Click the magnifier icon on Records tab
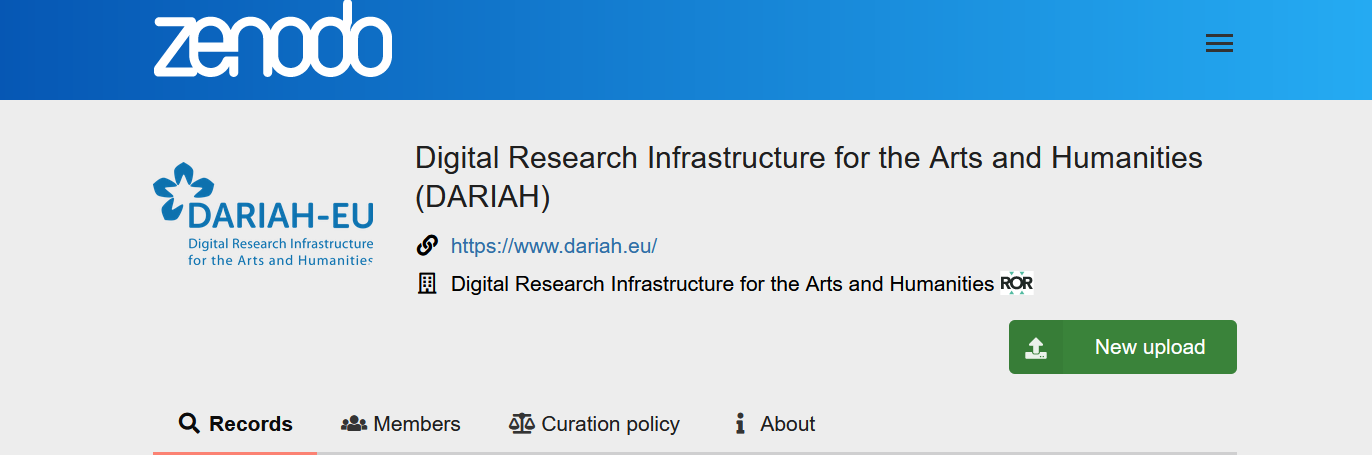The image size is (1372, 466). [x=189, y=423]
